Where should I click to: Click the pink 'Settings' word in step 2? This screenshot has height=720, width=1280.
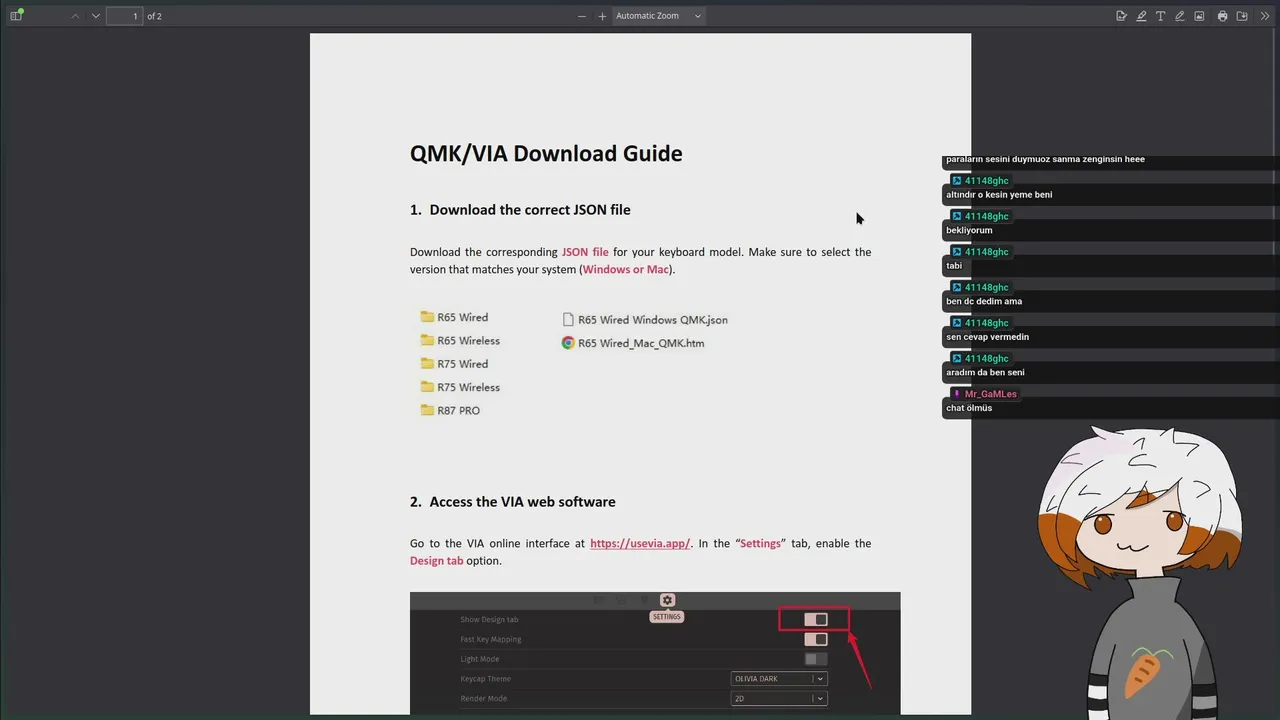760,544
